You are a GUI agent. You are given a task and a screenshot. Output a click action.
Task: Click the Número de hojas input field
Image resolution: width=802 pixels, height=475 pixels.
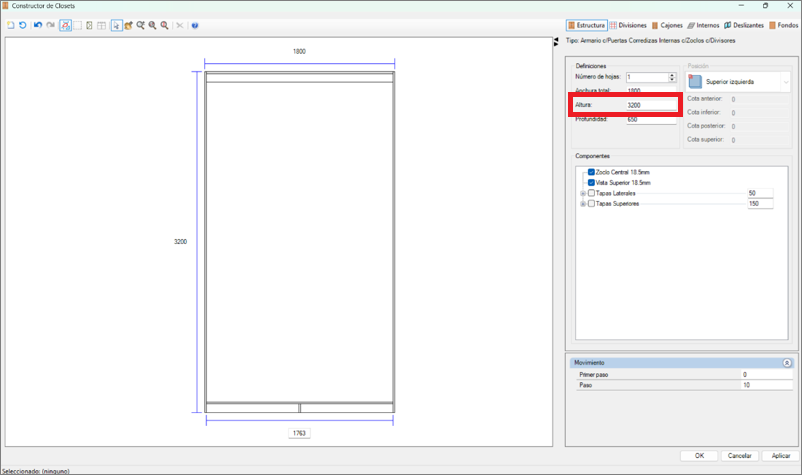point(647,77)
